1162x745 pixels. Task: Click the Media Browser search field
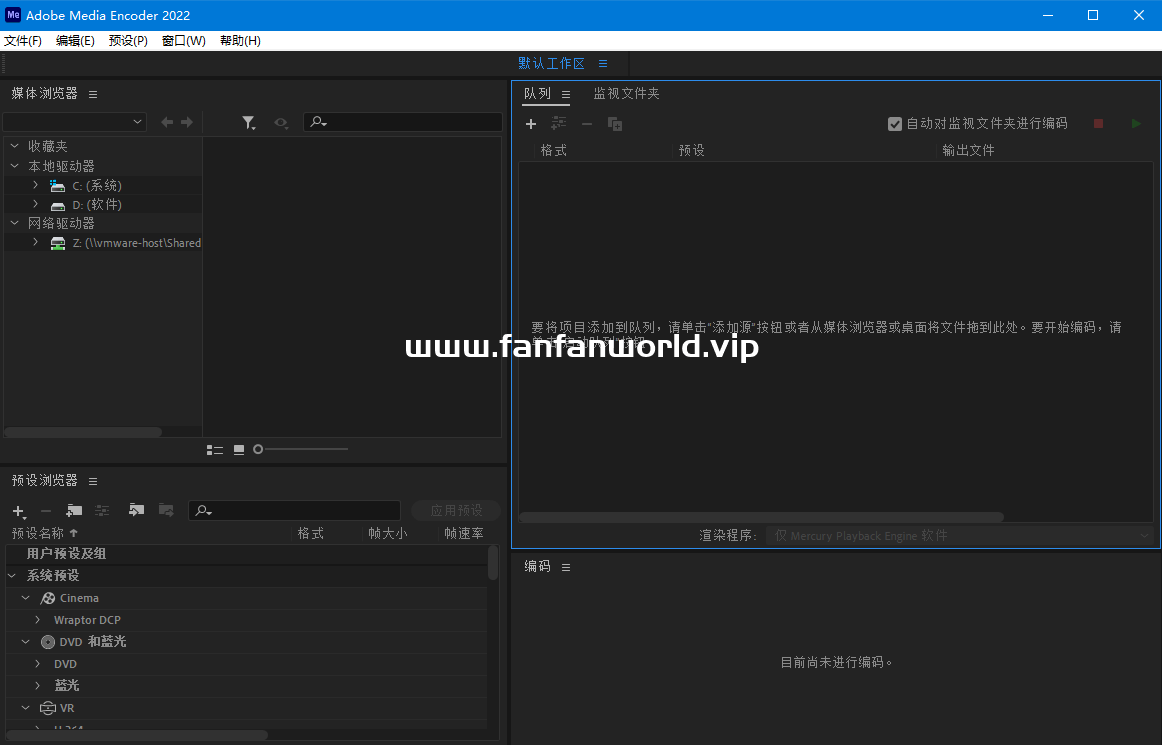point(403,122)
